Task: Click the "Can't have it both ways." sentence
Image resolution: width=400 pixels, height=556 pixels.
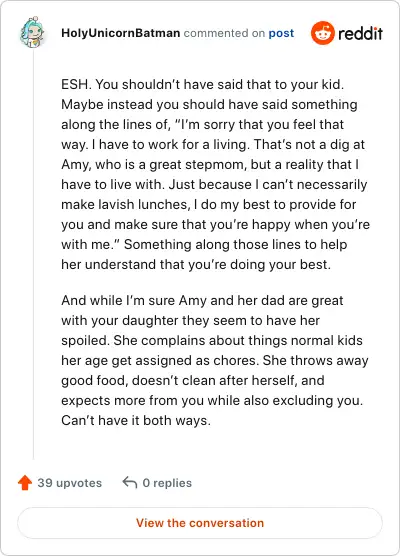Action: pyautogui.click(x=136, y=421)
